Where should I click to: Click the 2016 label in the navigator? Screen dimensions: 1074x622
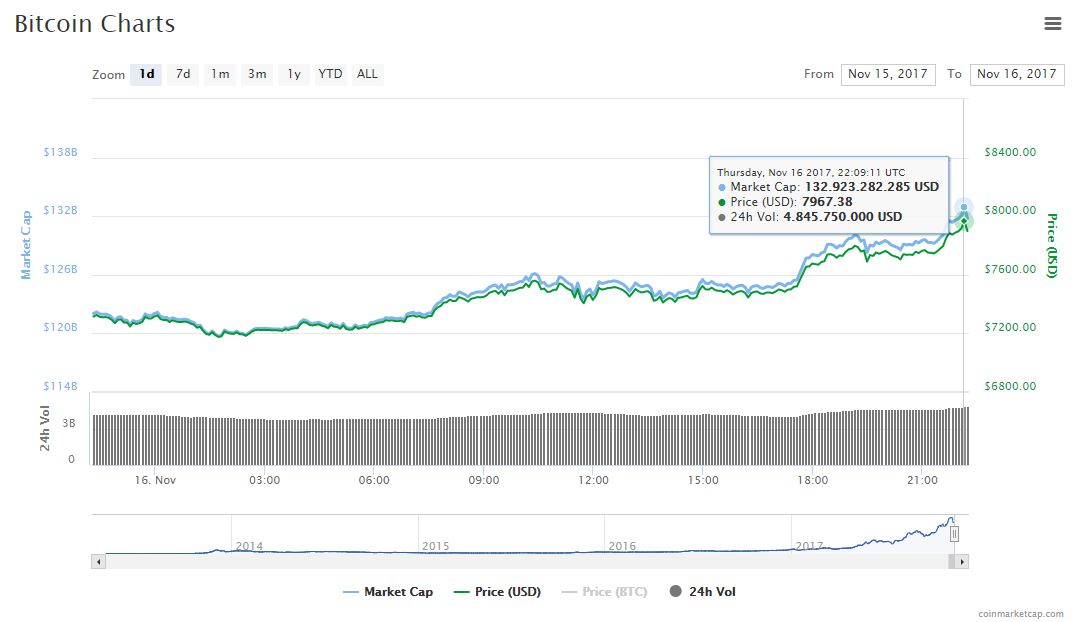click(x=622, y=546)
